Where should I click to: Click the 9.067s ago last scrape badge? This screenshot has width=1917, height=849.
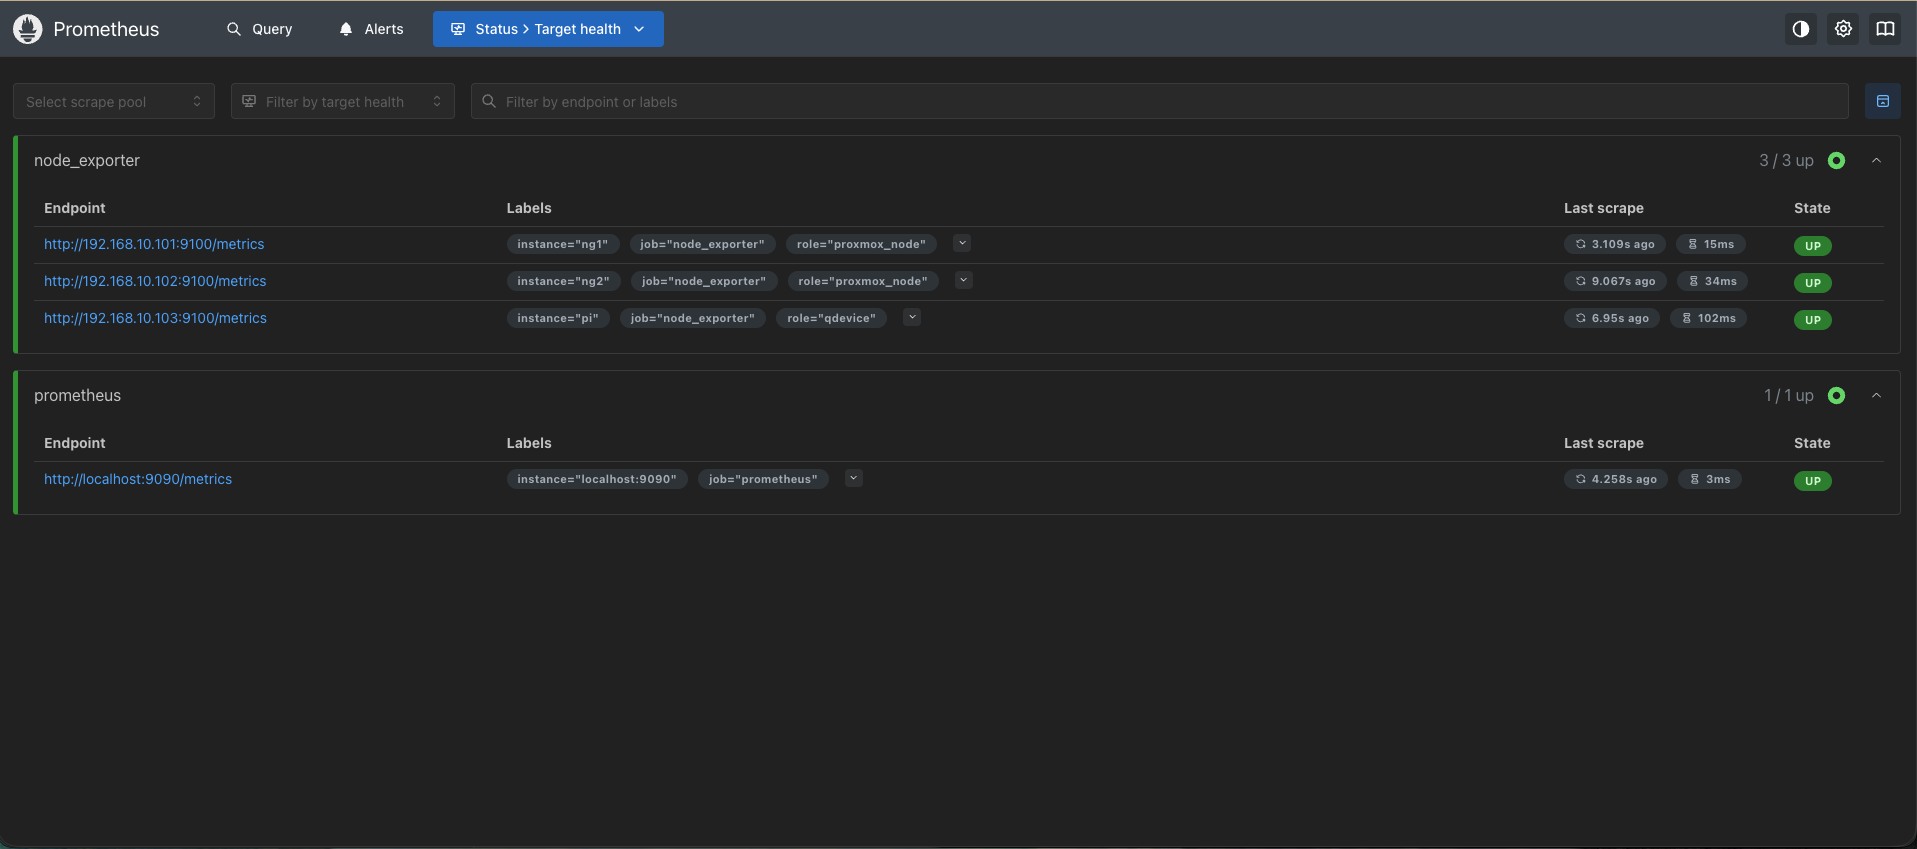tap(1616, 281)
